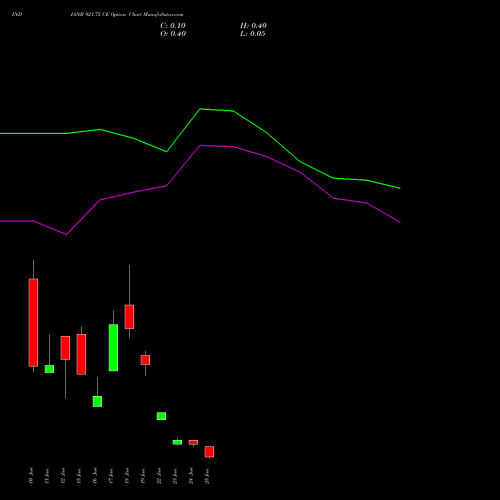Select the green candle at 16 Jun

97,401
